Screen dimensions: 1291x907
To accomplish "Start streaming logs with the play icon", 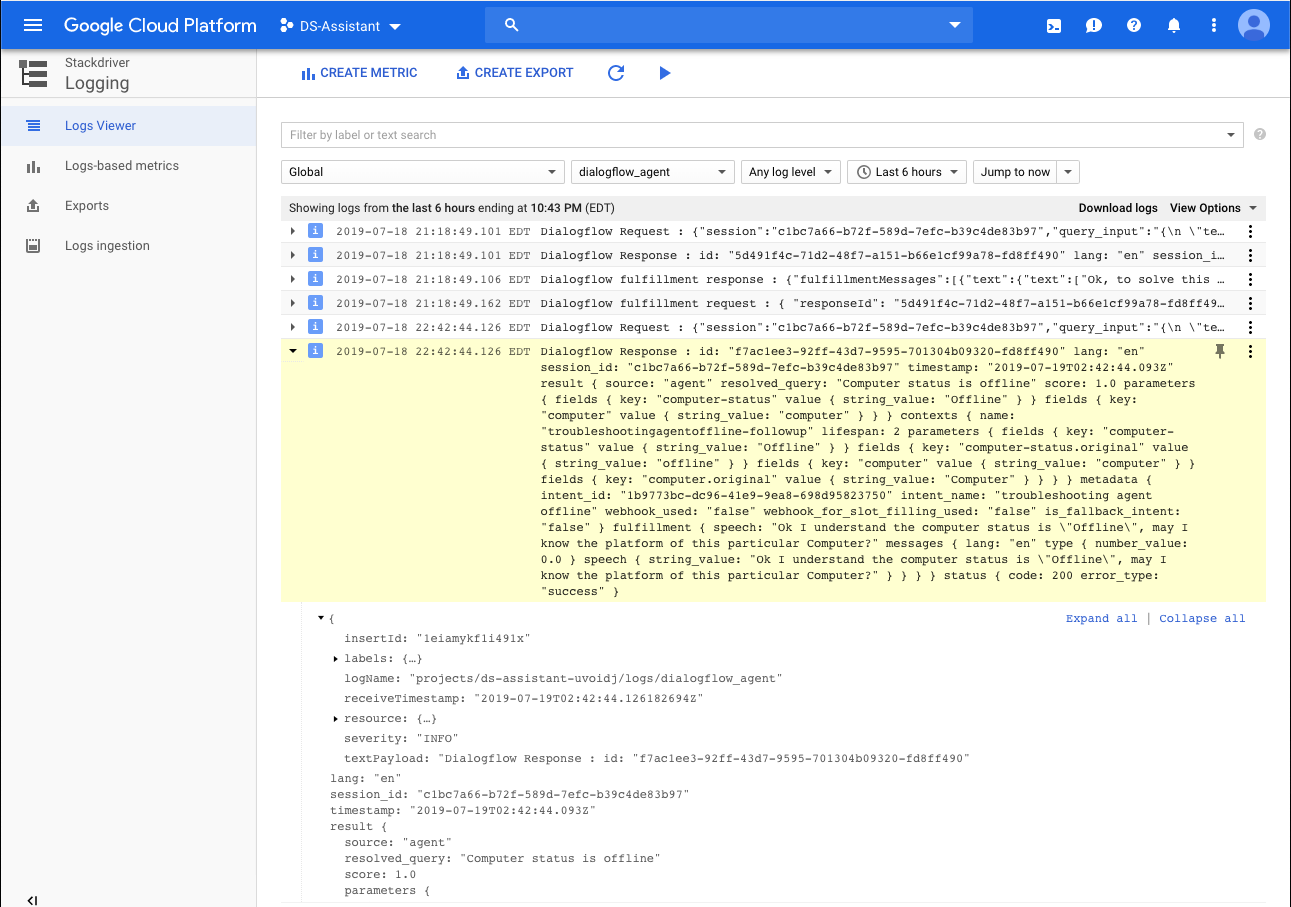I will coord(665,73).
